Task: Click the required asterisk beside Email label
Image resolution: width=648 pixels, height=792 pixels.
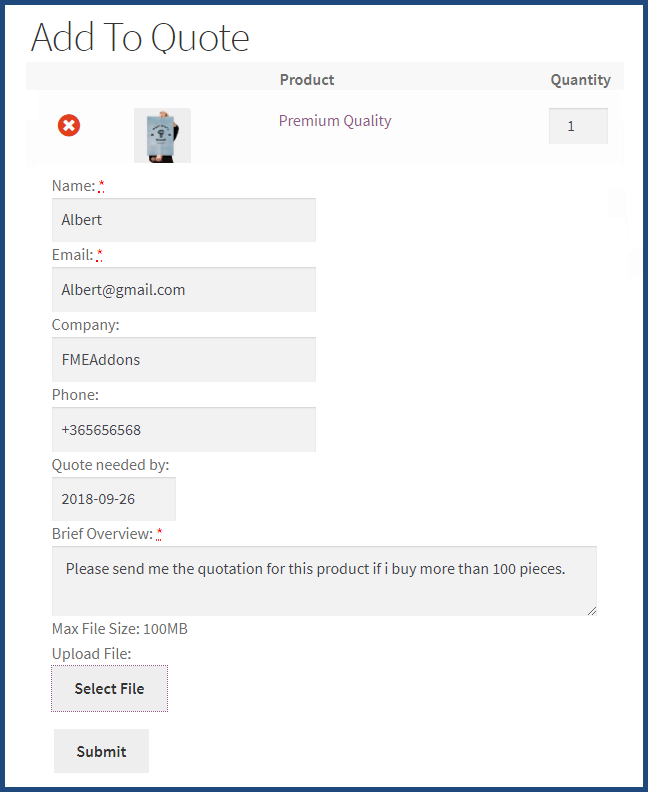Action: click(x=99, y=255)
